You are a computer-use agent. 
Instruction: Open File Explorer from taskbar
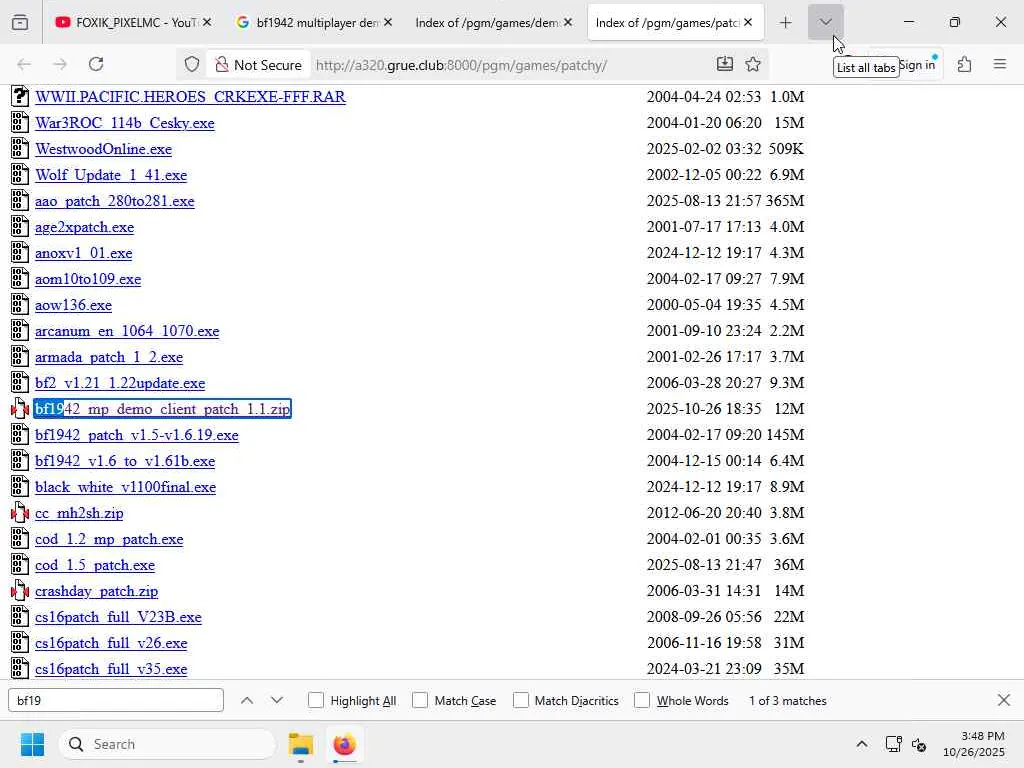tap(301, 744)
